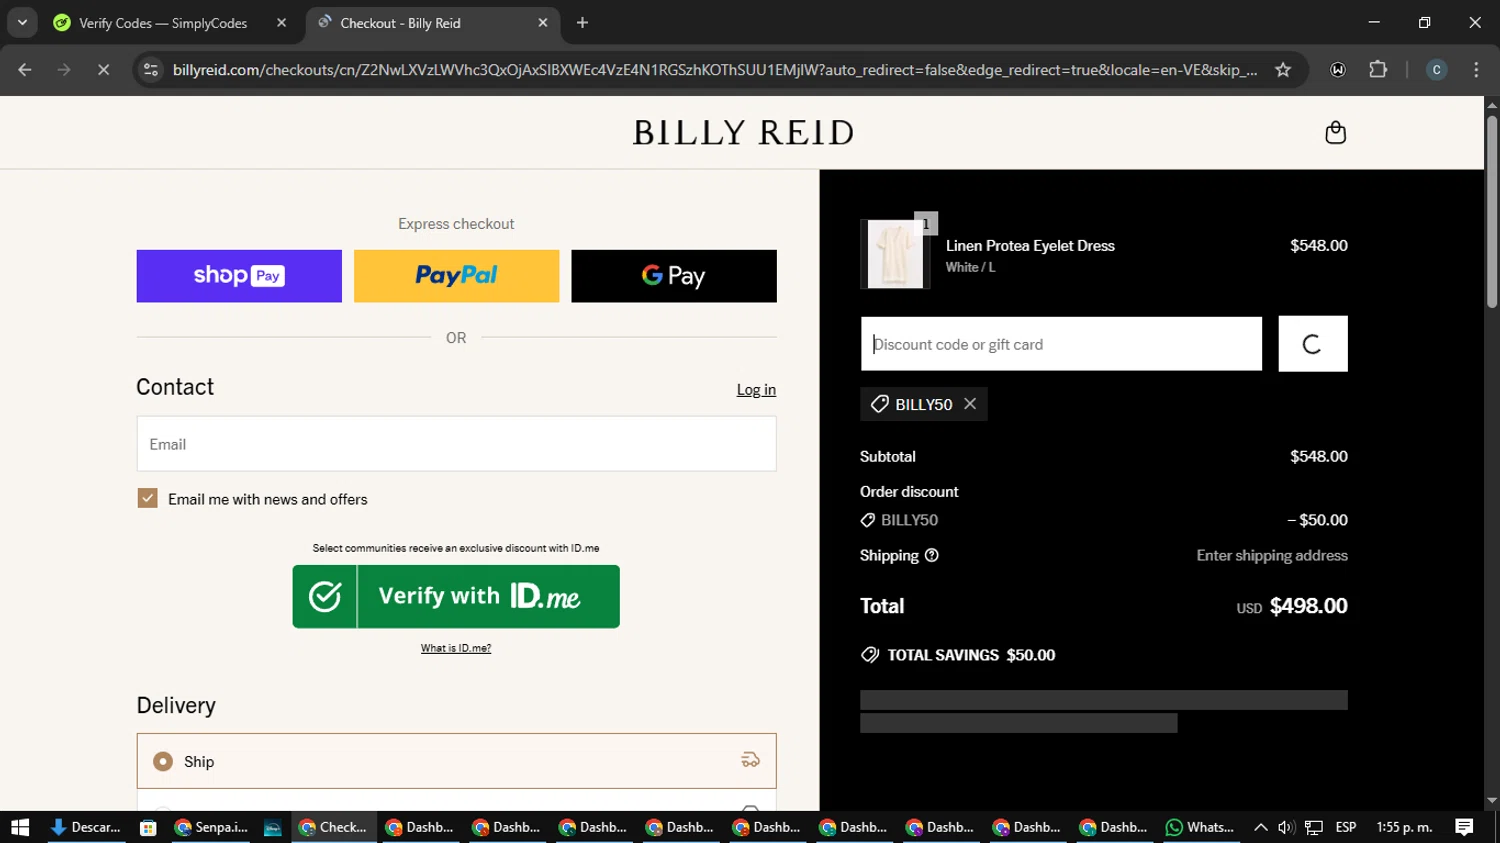Open a new browser tab
Viewport: 1500px width, 843px height.
[582, 23]
